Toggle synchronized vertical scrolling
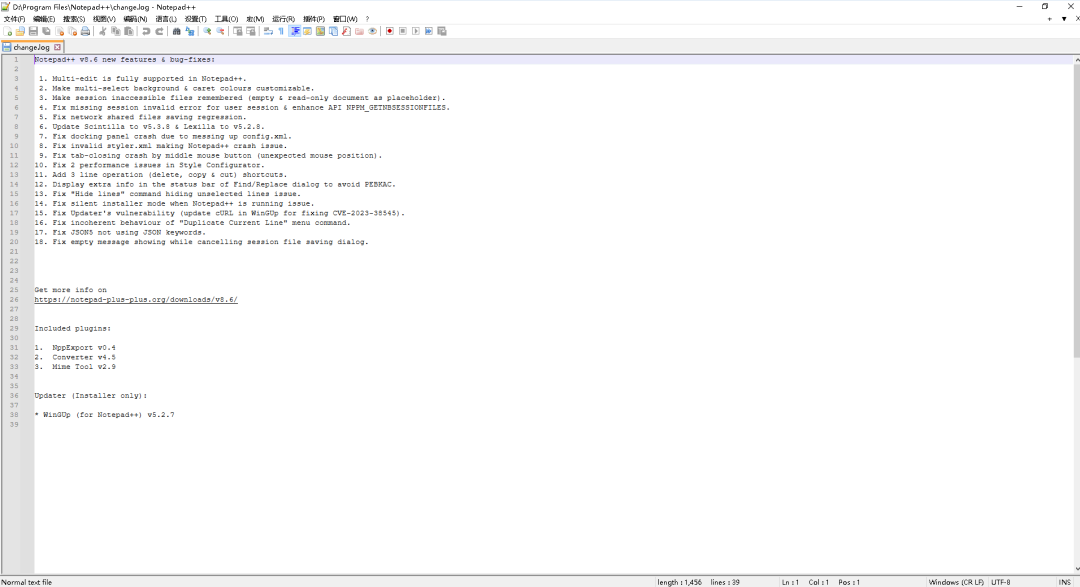1080x587 pixels. click(238, 31)
